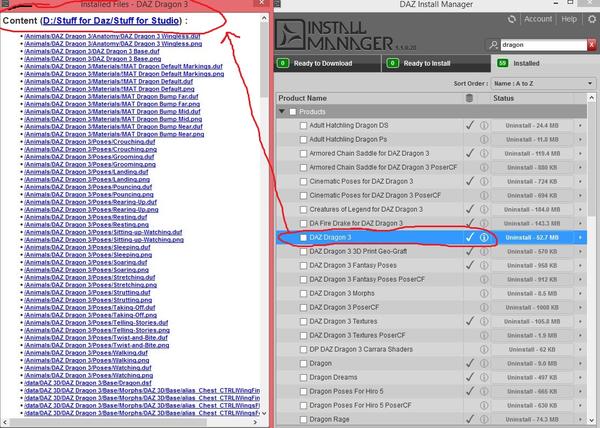Open DAZ Dragon 3 Base.duf file link
The width and height of the screenshot is (600, 428).
click(x=92, y=51)
